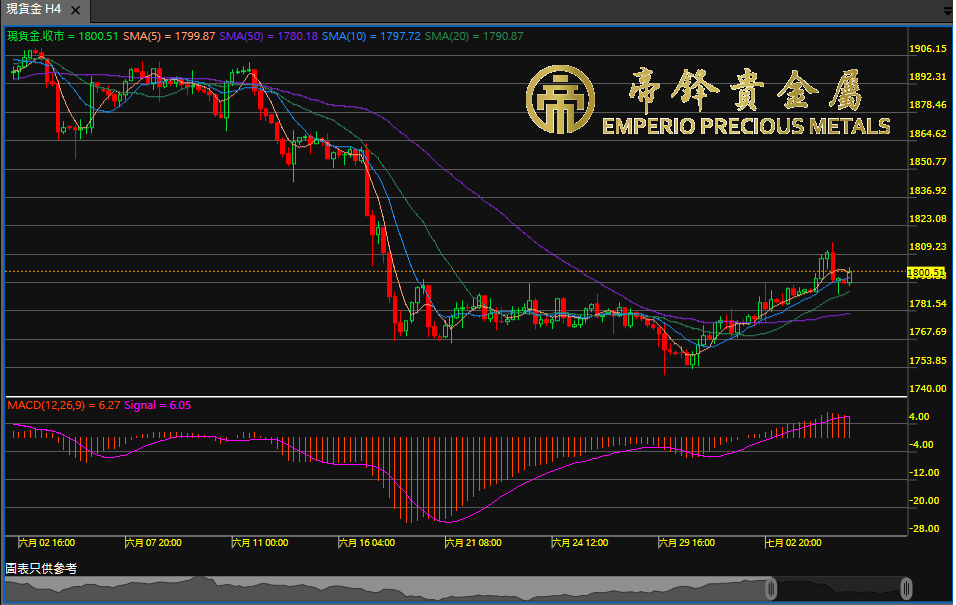Click the 七月 02 20:00 time axis label

point(793,542)
